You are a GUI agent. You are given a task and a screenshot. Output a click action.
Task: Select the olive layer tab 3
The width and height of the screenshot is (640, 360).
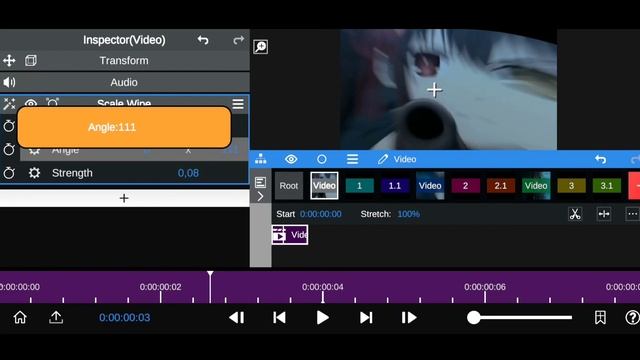571,186
